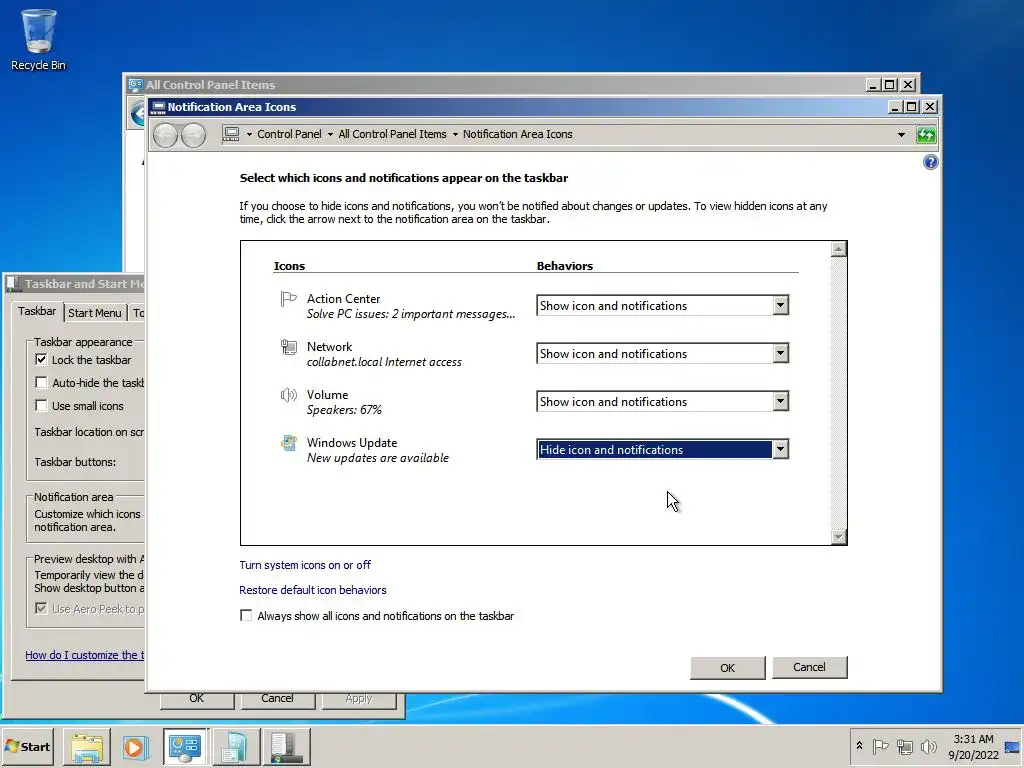Click Cancel in Notification Area Icons

coord(809,667)
